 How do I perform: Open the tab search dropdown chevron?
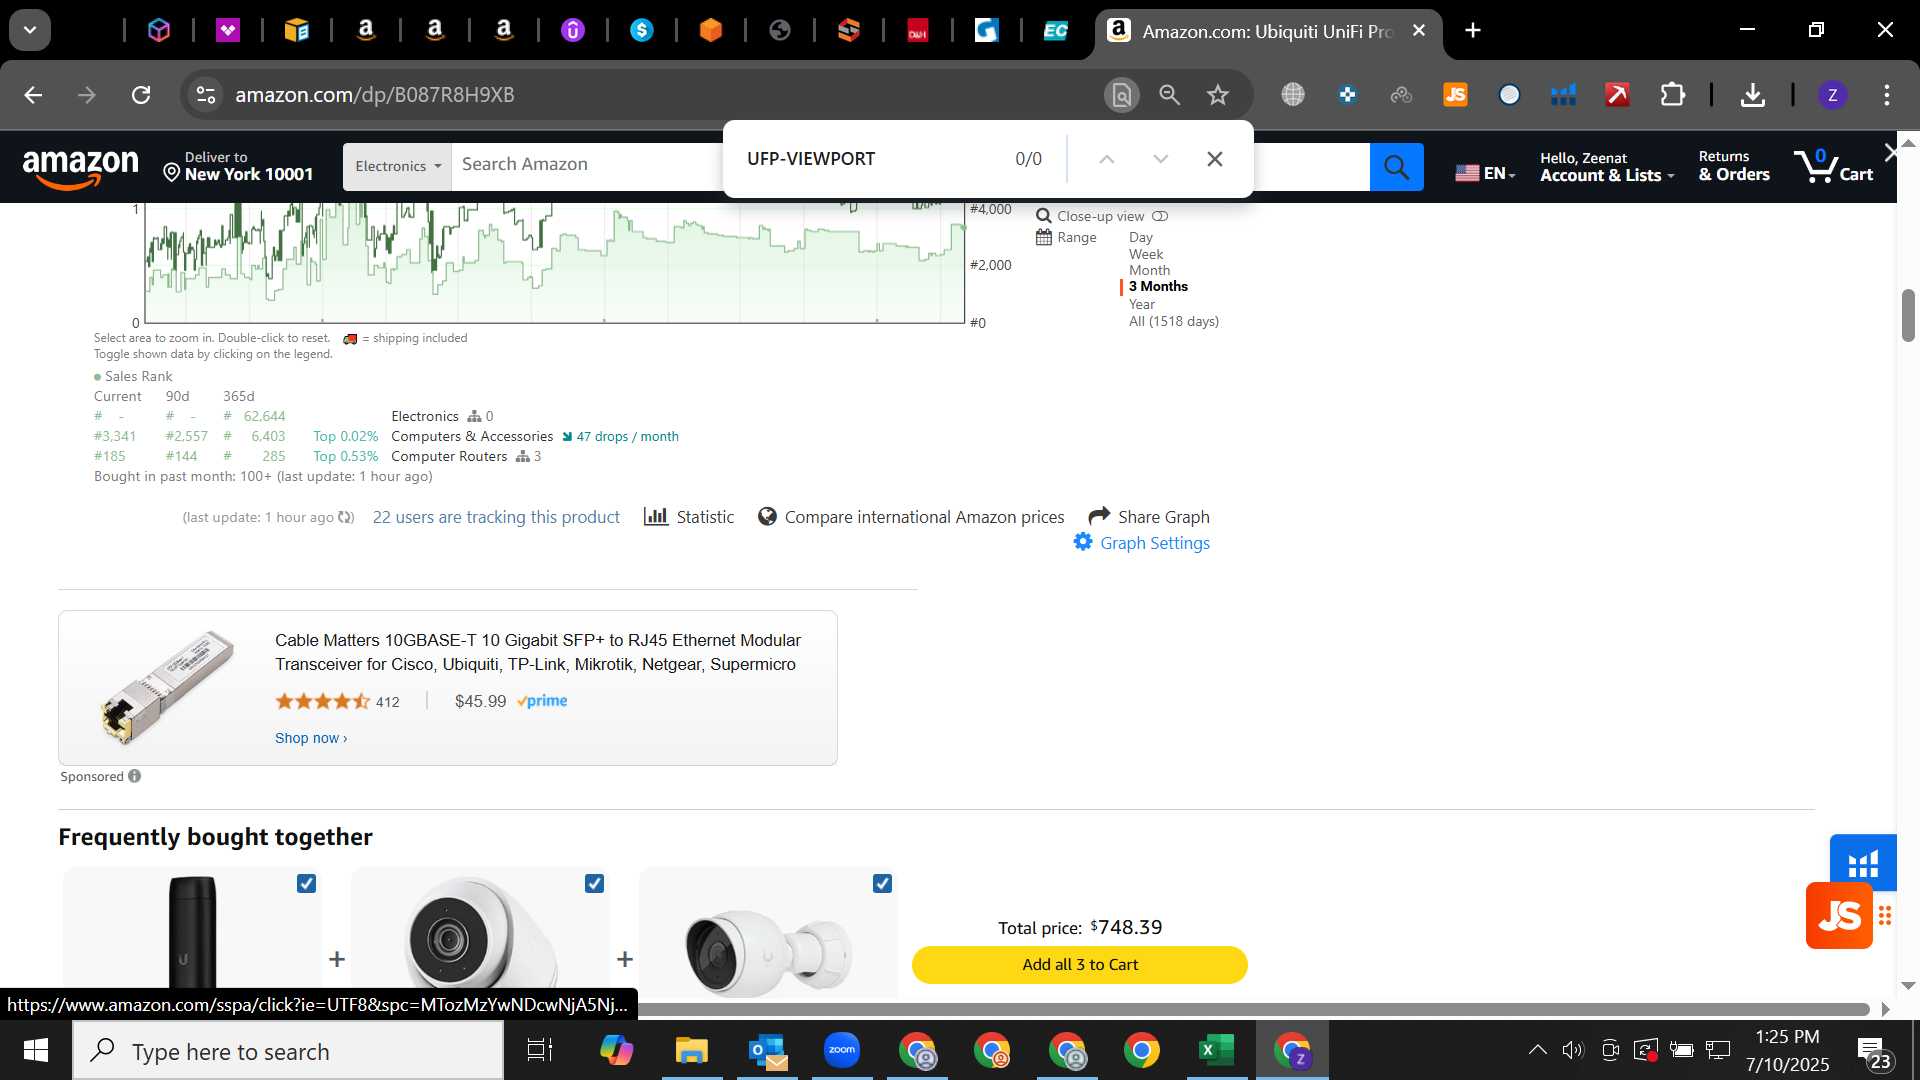pos(30,30)
